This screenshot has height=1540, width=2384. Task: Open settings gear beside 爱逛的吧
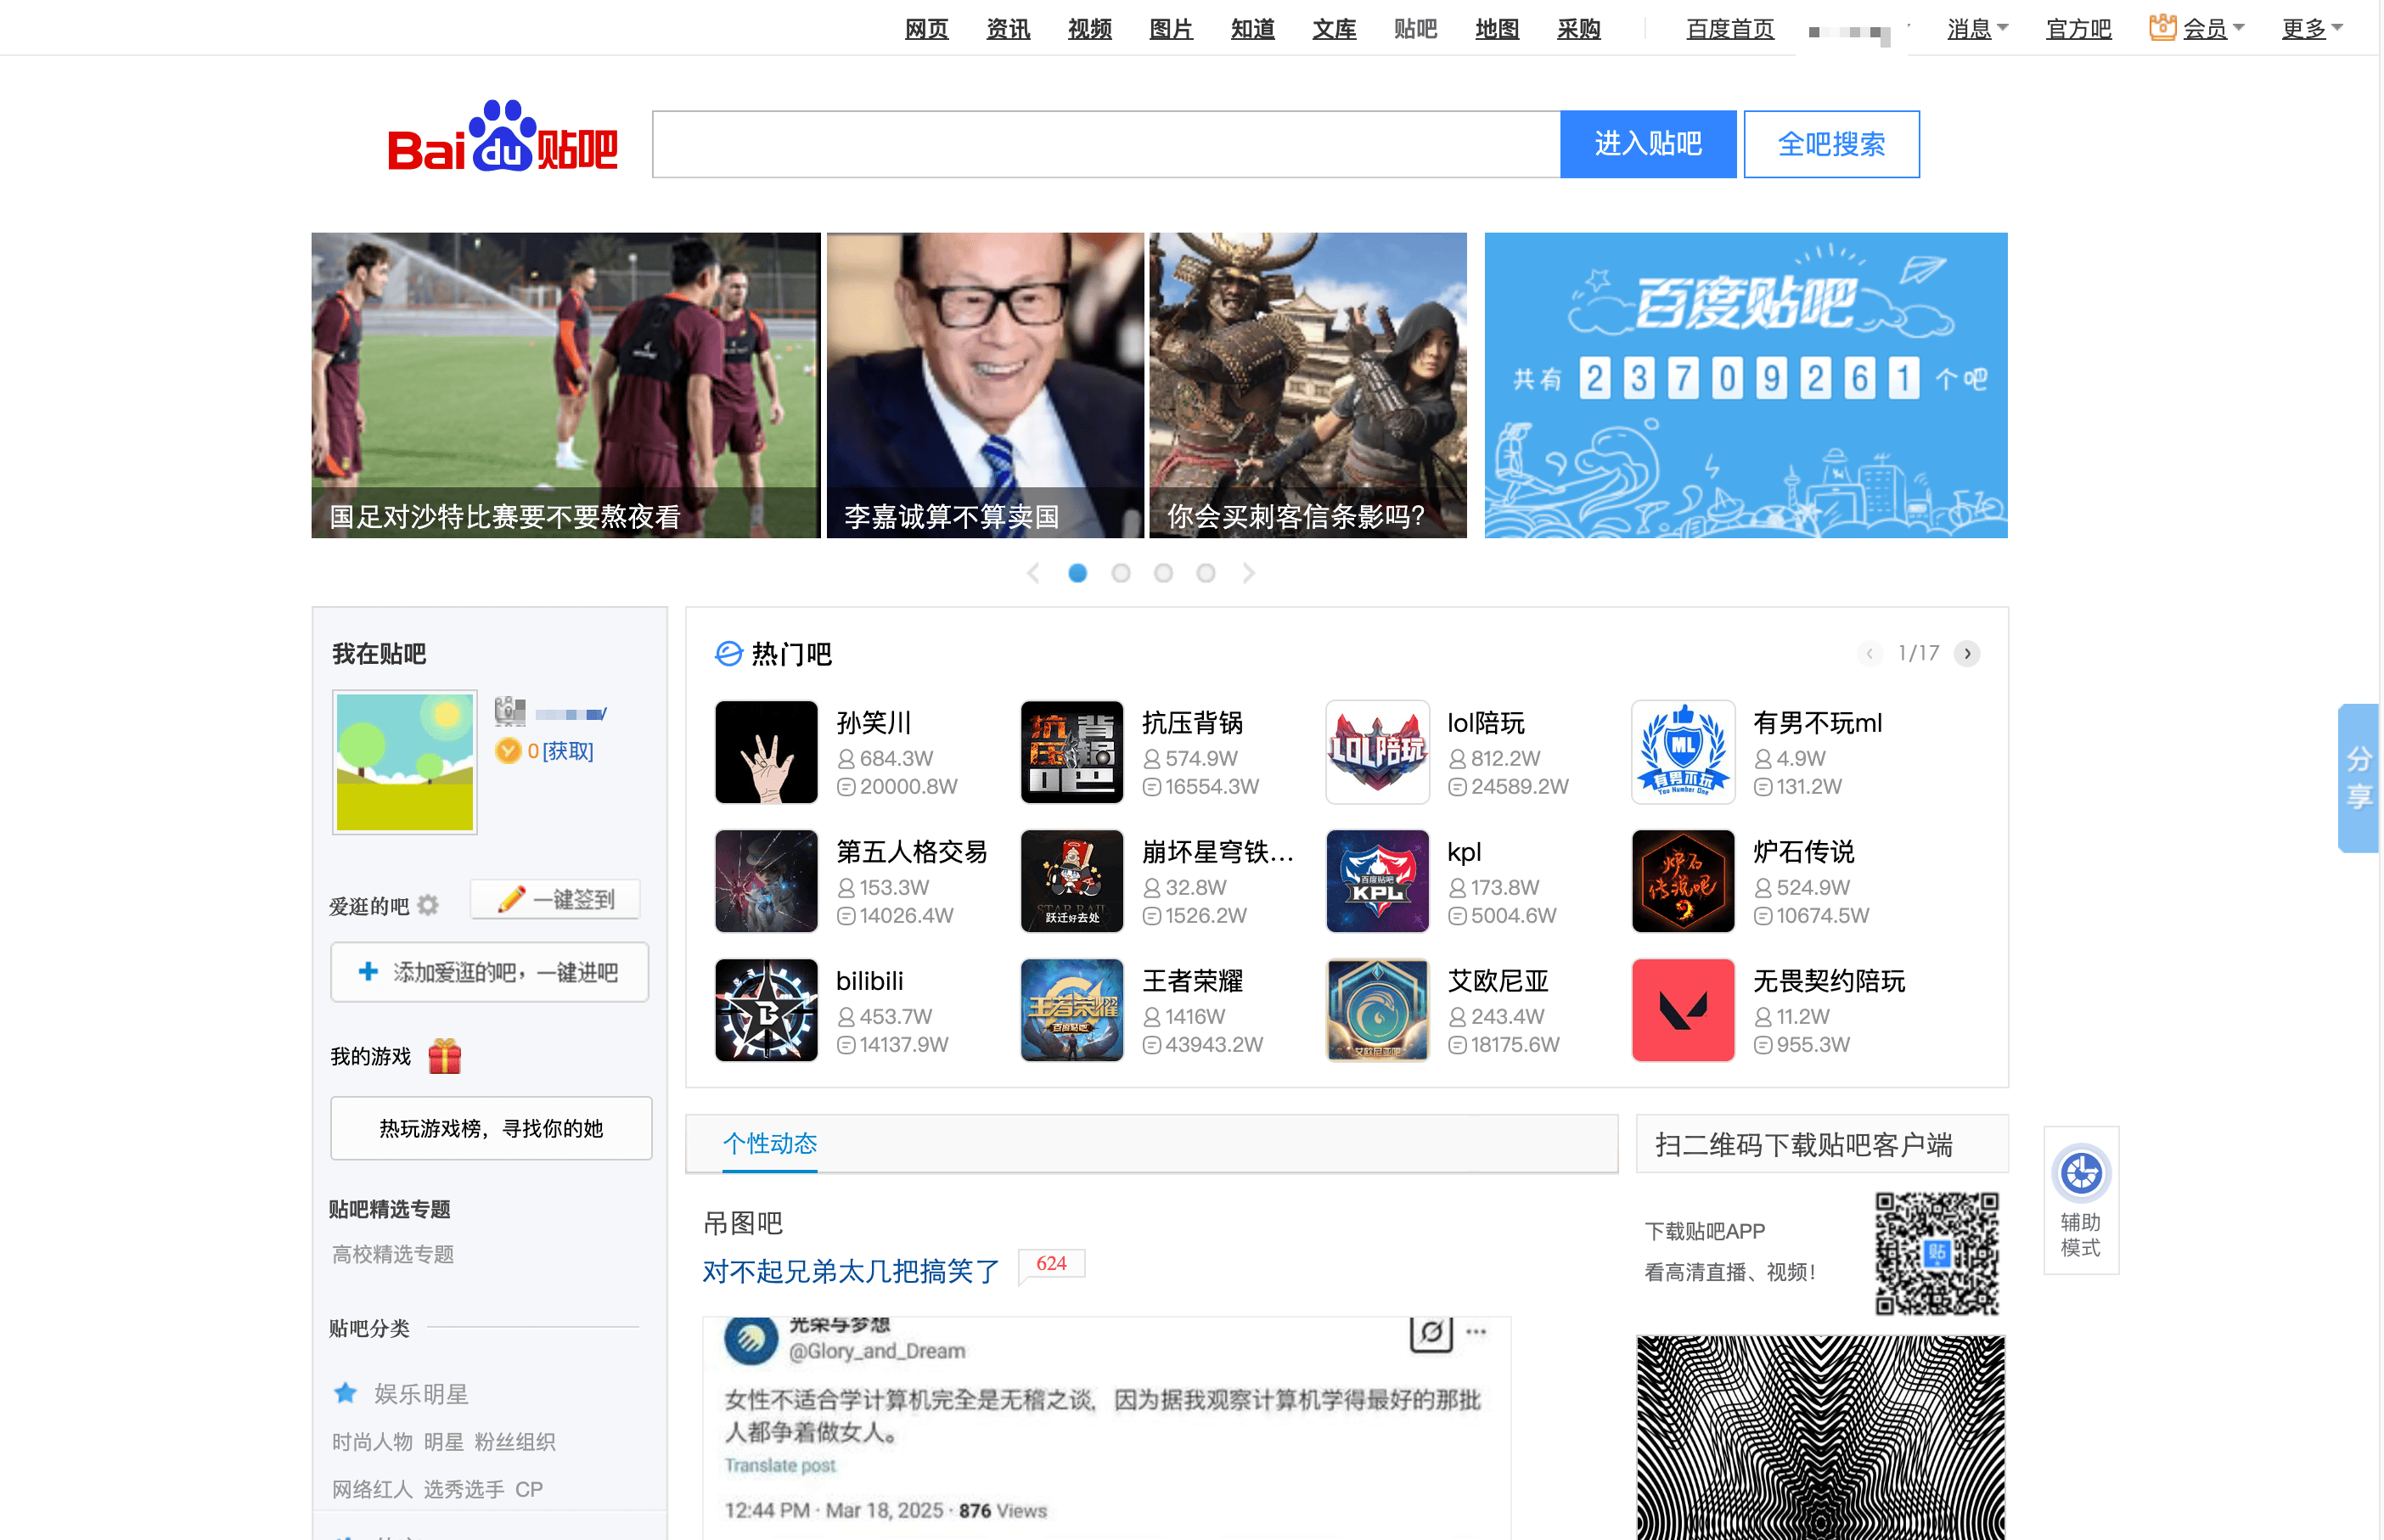pyautogui.click(x=428, y=905)
